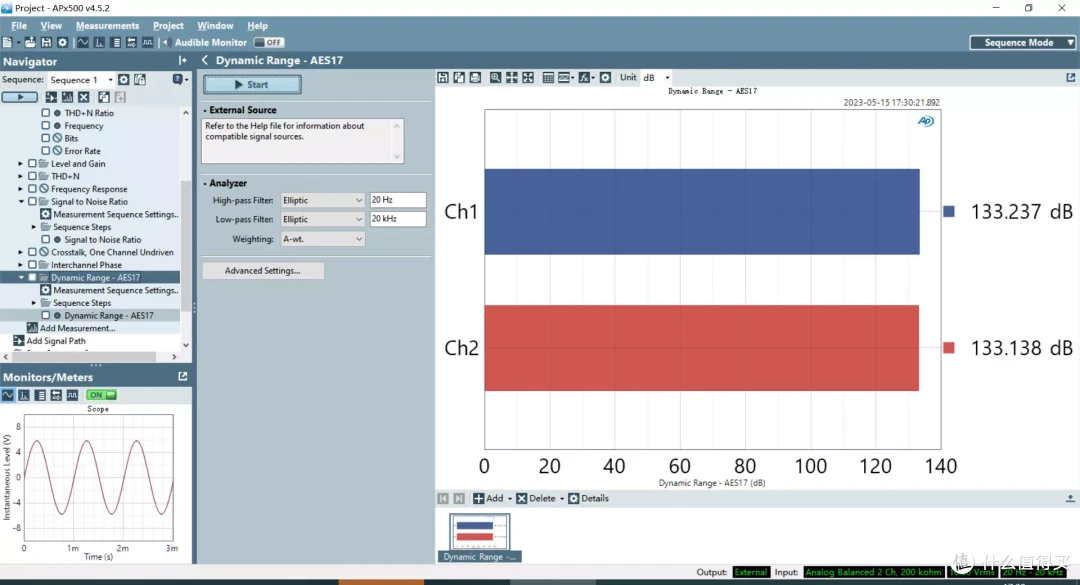Check the Frequency Response checkbox

[x=32, y=189]
